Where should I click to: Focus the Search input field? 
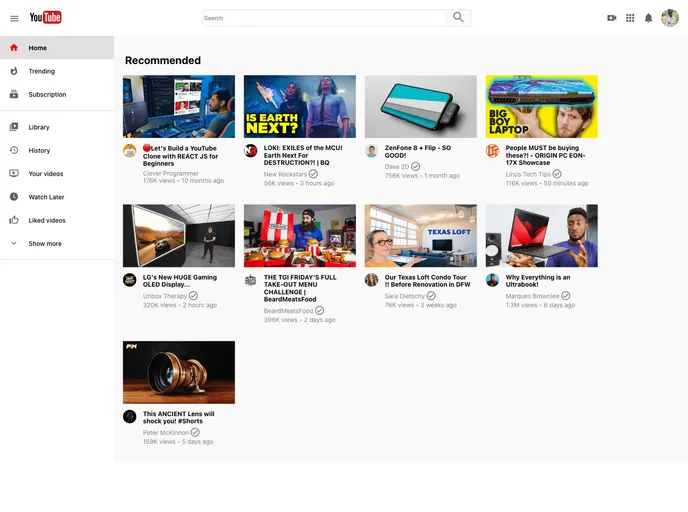[x=325, y=18]
